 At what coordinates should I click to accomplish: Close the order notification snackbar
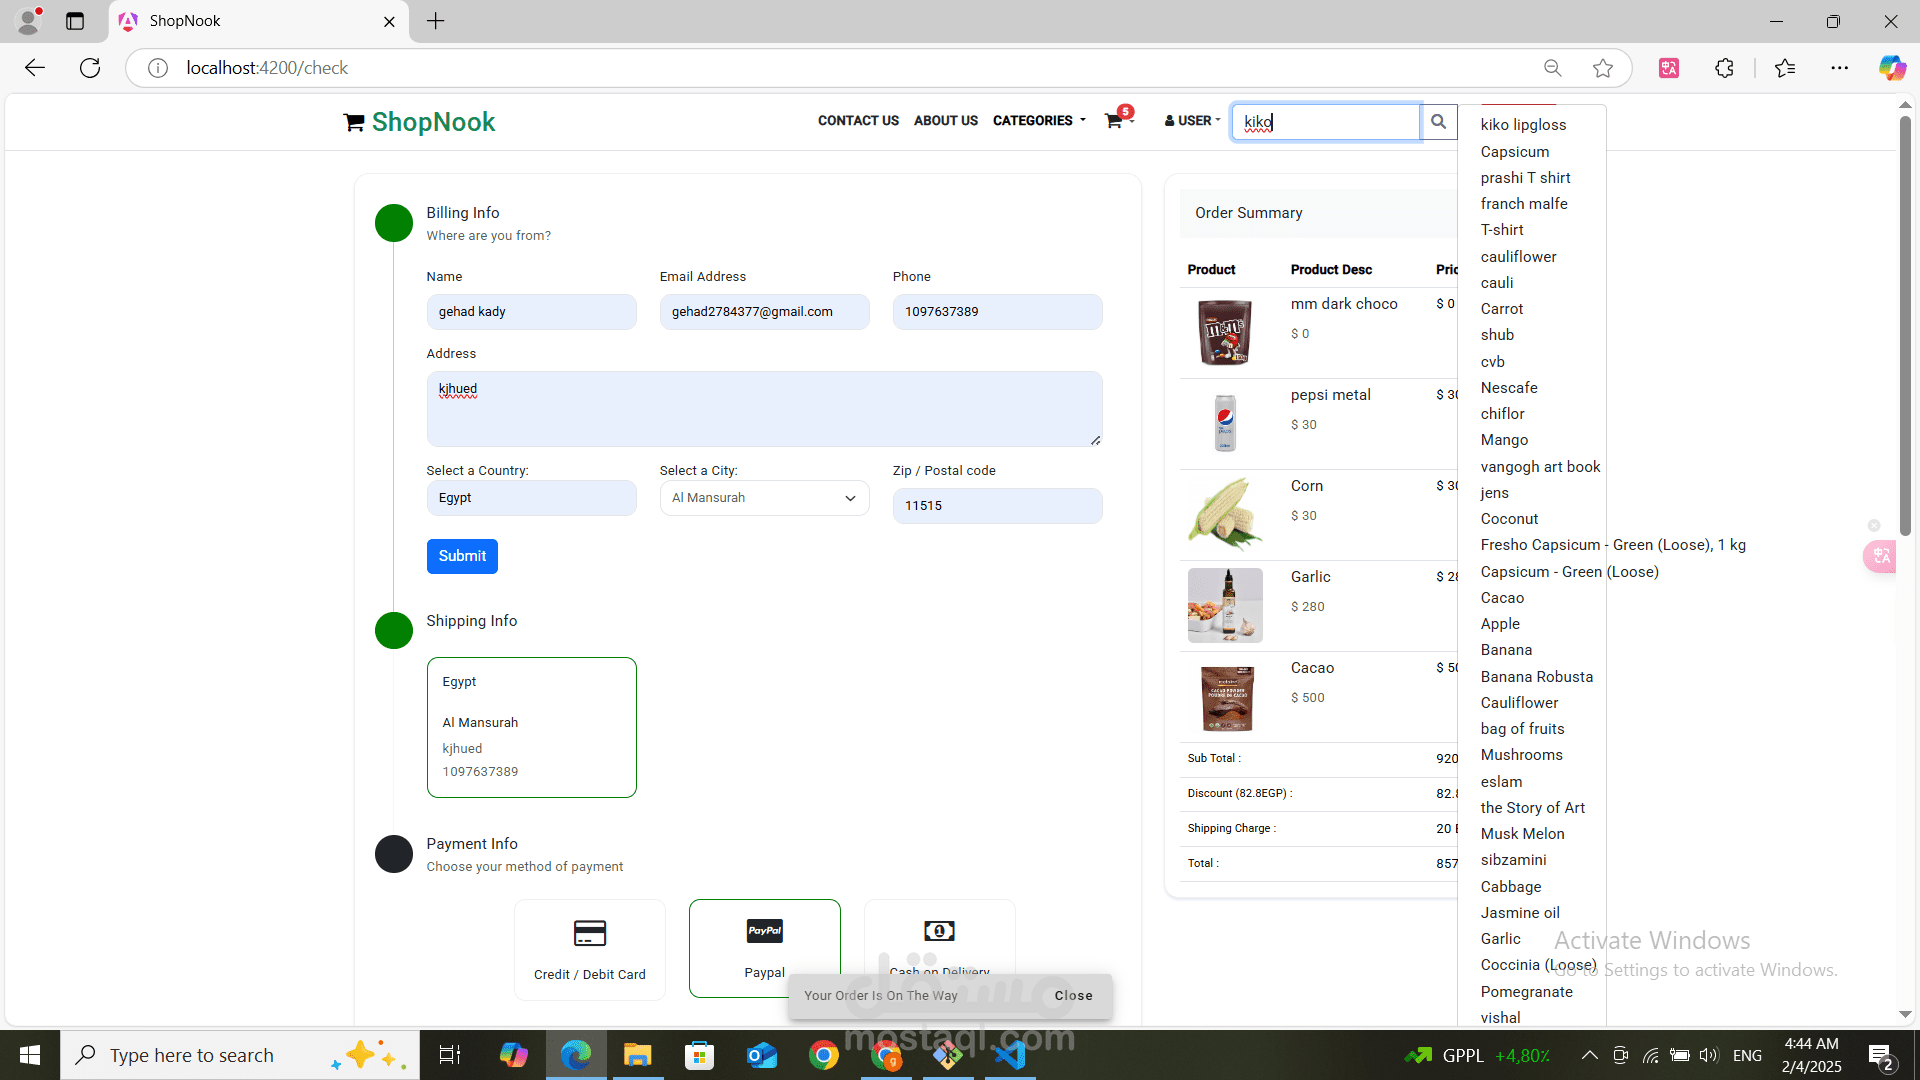(1073, 996)
